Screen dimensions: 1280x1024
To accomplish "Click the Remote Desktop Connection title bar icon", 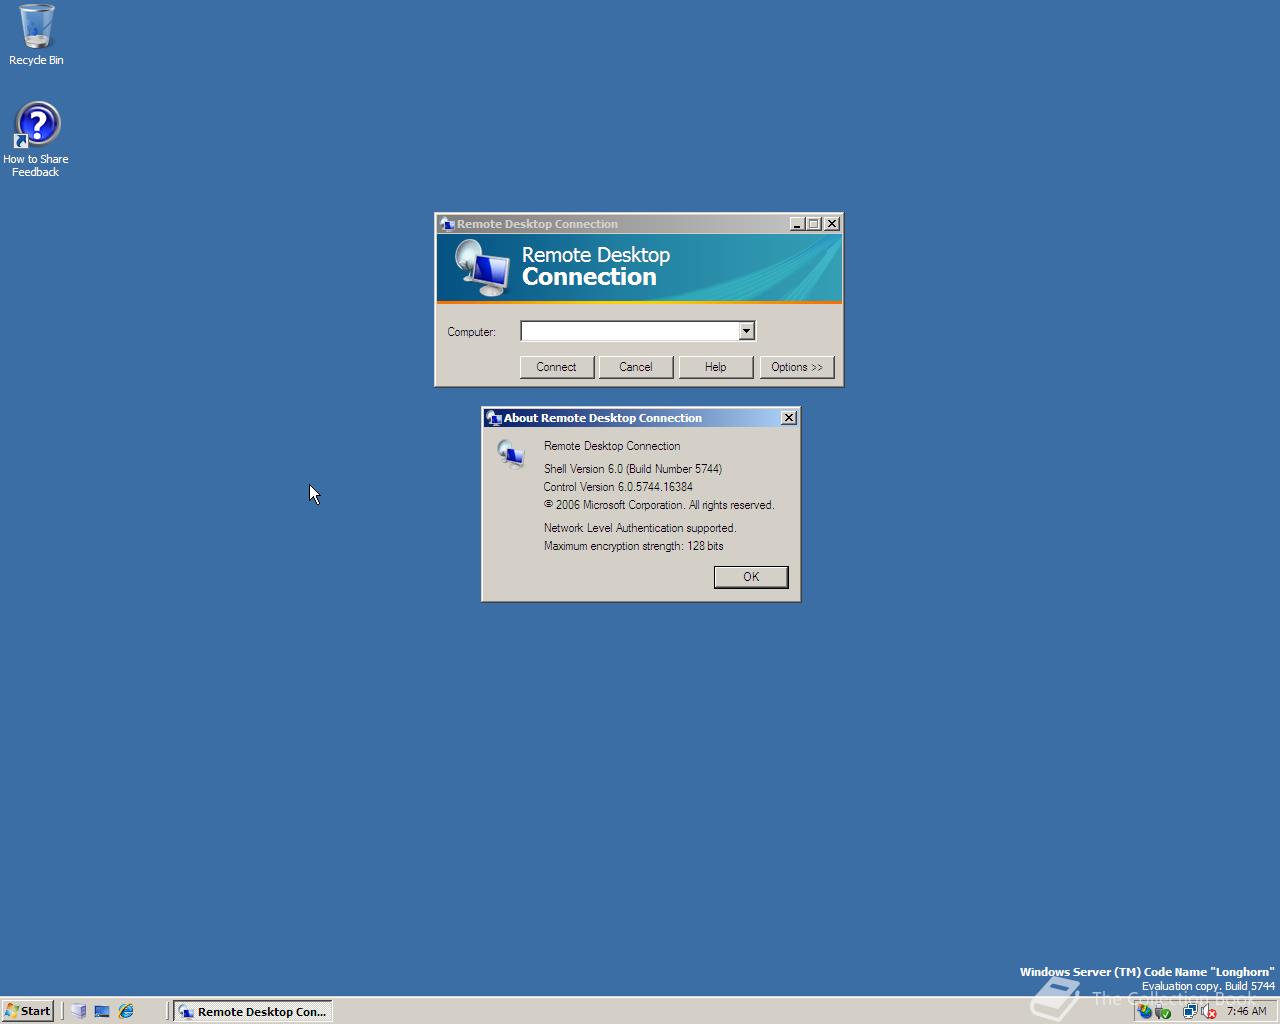I will [447, 224].
